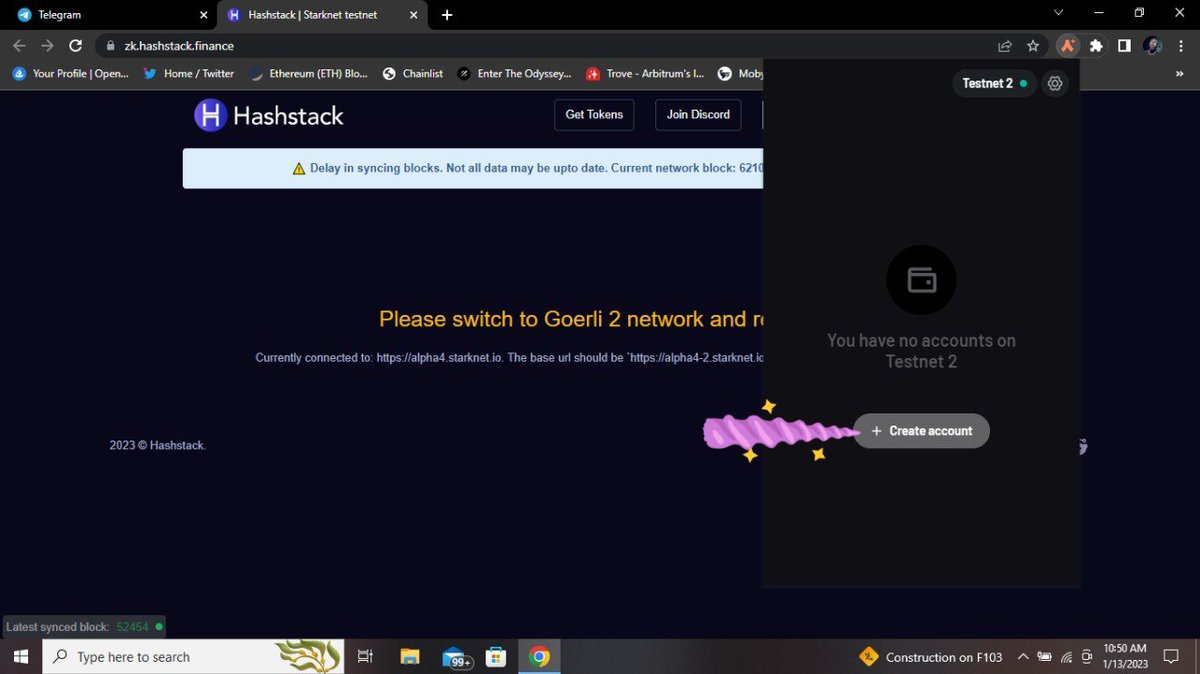Click the address bar URL field
This screenshot has width=1200, height=674.
550,46
